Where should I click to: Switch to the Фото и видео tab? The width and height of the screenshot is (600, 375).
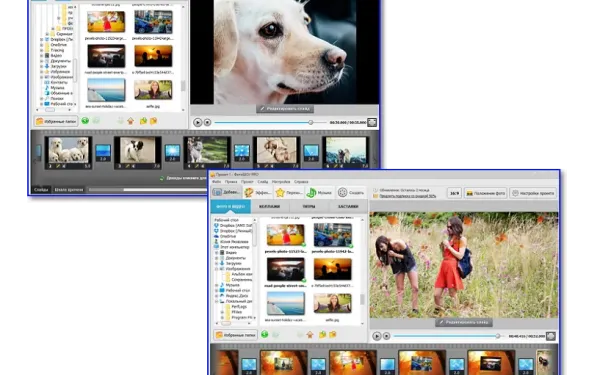(230, 206)
